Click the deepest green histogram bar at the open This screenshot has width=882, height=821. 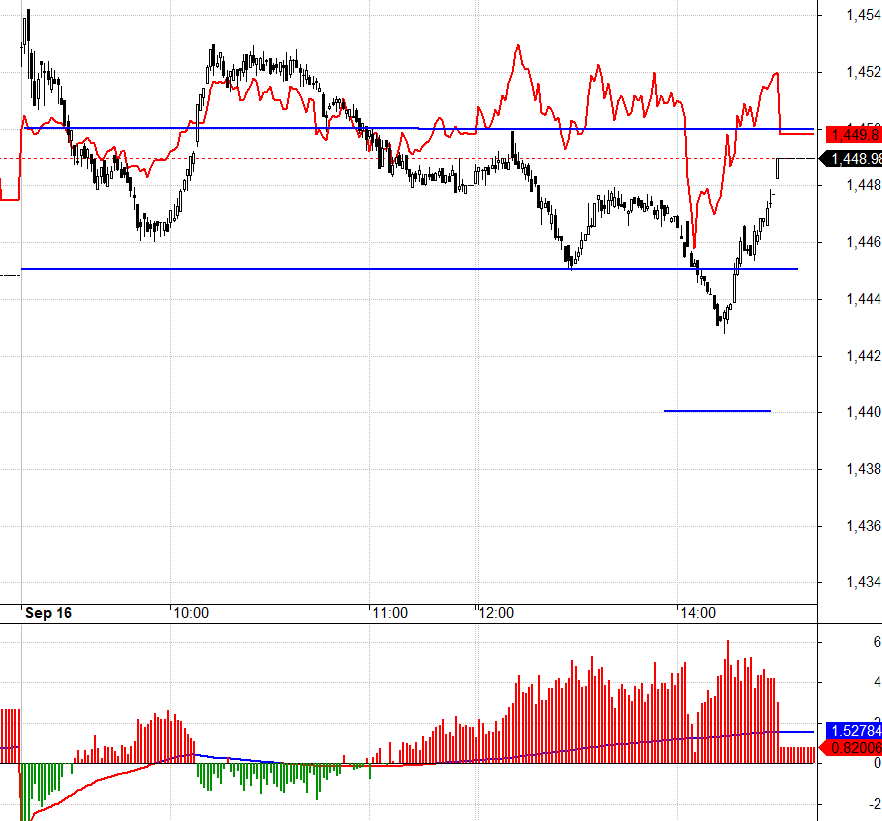click(x=23, y=792)
